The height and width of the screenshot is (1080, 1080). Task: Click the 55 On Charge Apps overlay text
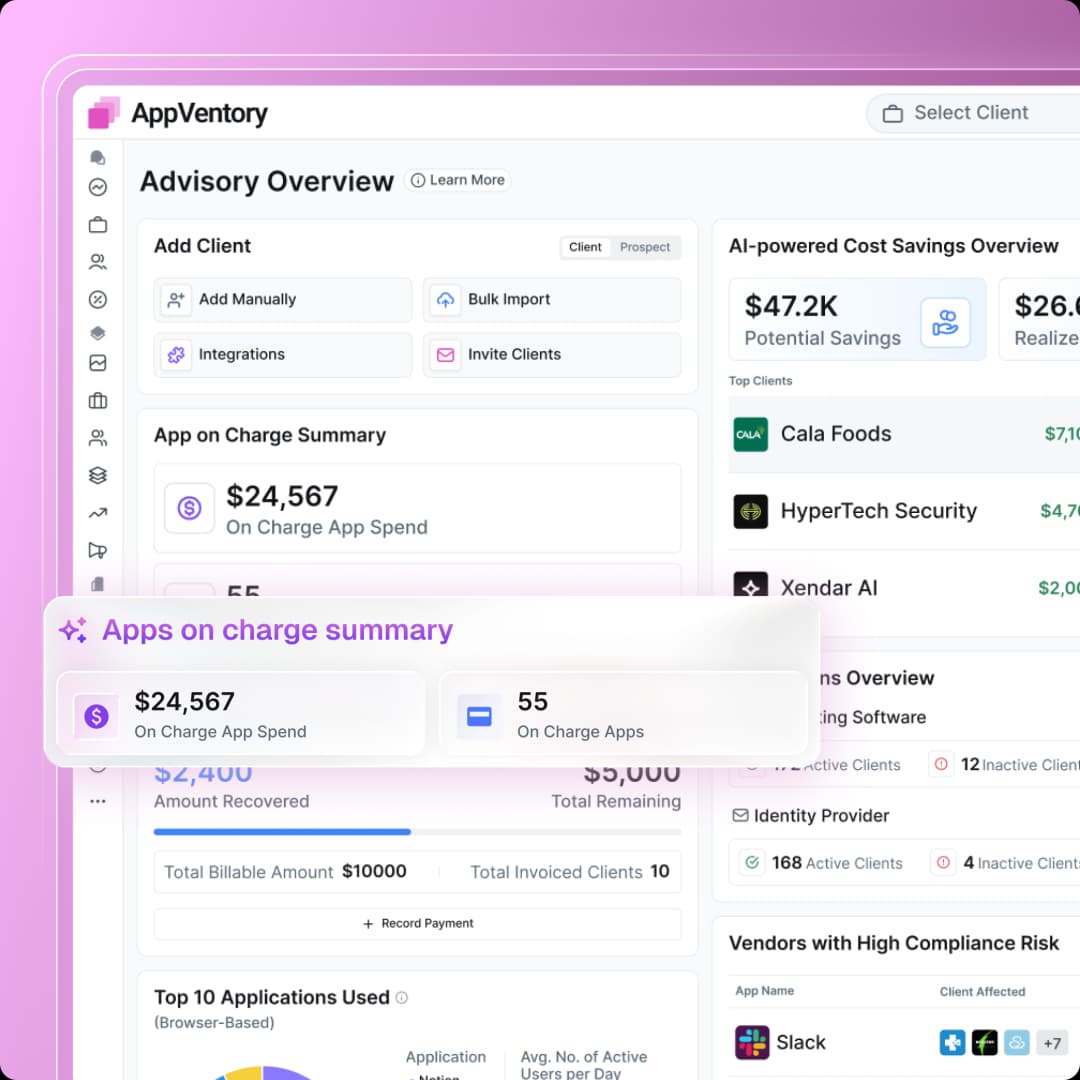[581, 715]
